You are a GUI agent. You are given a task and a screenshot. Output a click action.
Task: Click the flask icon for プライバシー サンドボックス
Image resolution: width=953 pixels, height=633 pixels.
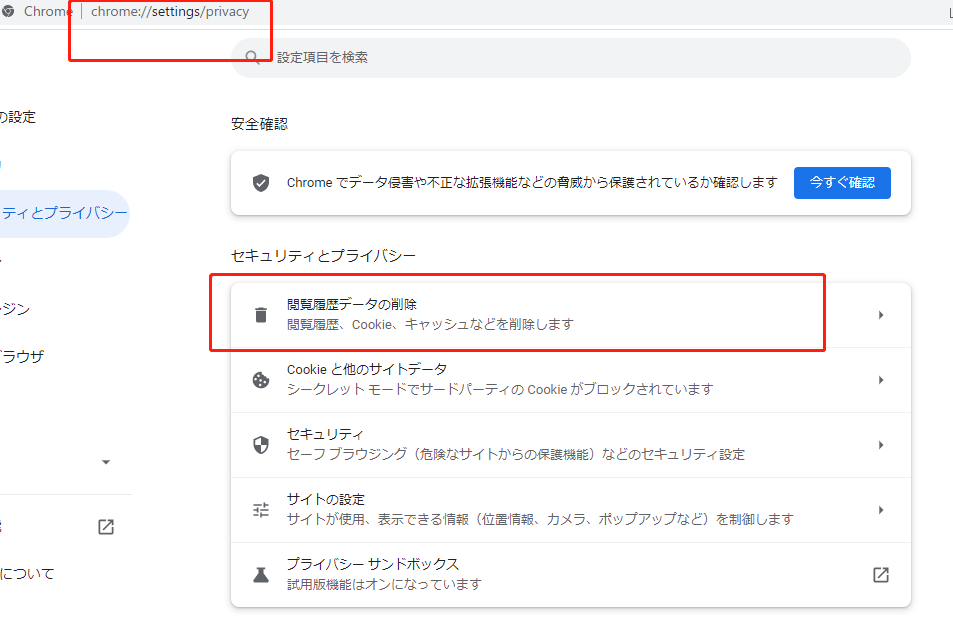(261, 575)
